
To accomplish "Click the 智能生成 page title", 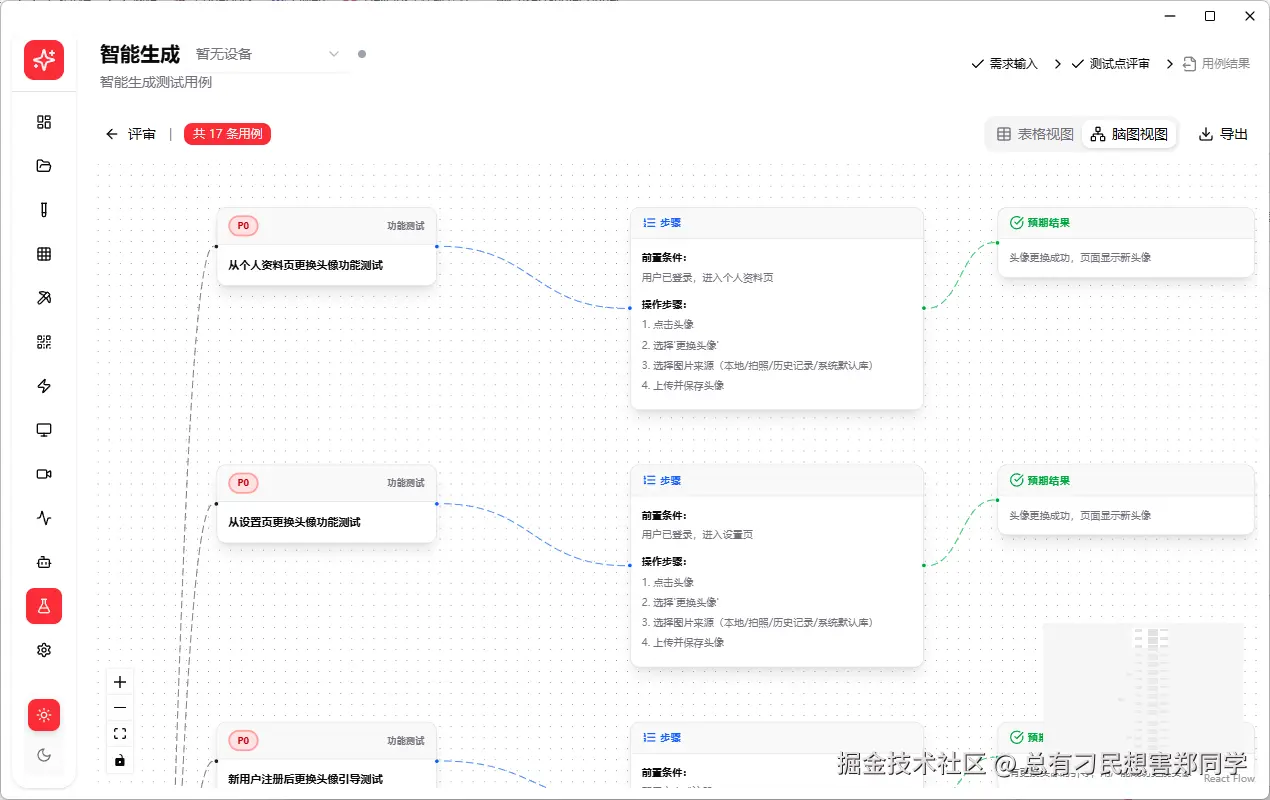I will 140,54.
